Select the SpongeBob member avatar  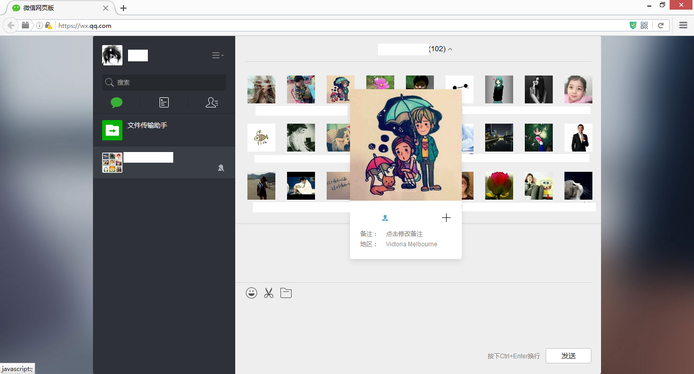(x=539, y=185)
